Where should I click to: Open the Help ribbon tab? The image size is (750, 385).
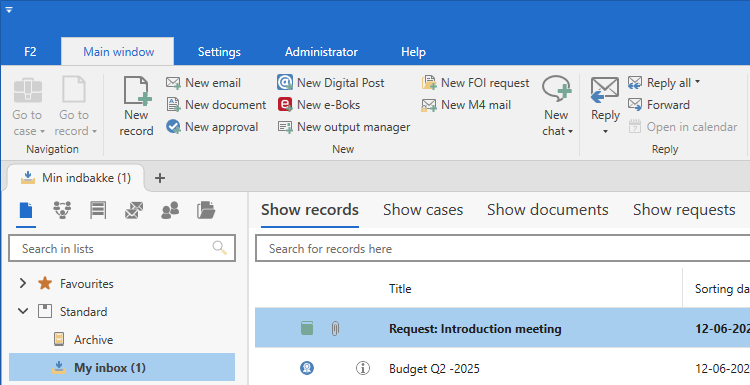(x=413, y=52)
